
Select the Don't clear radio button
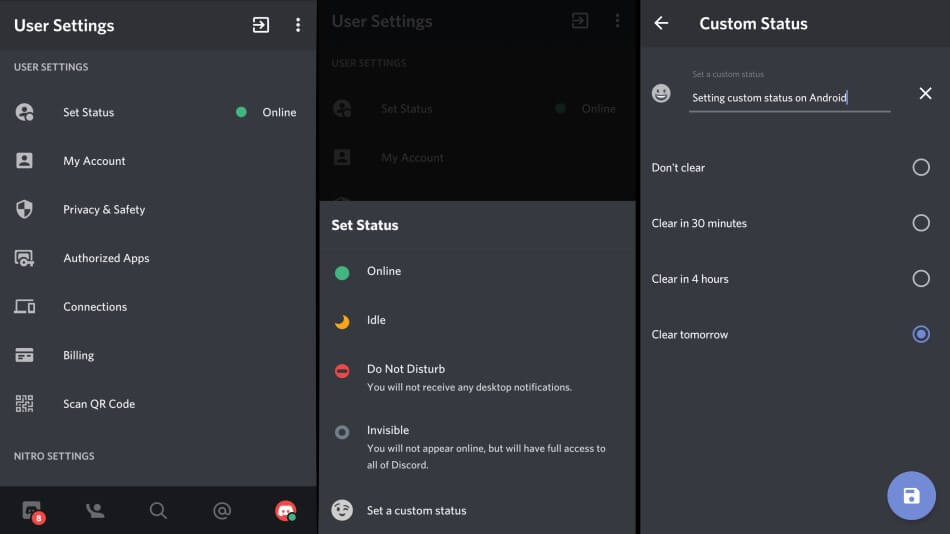(921, 167)
